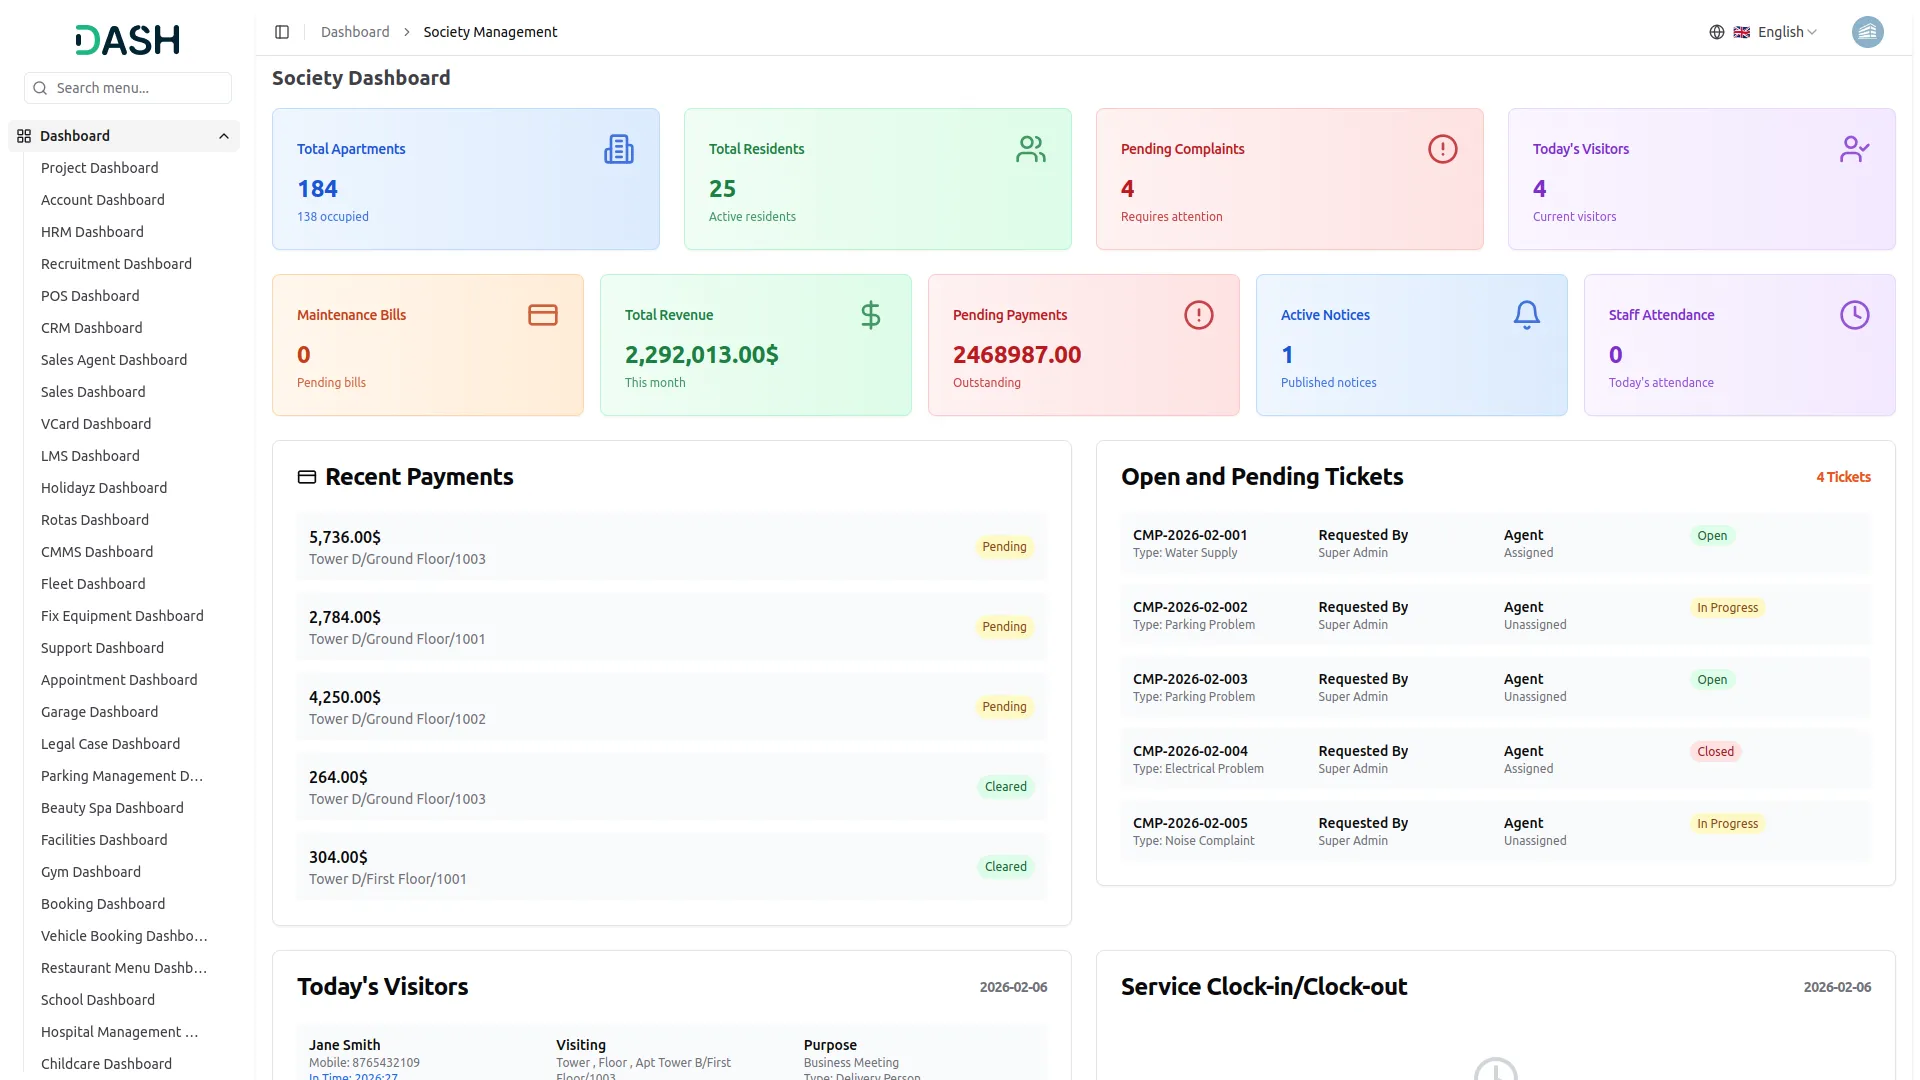Click the Pending Complaints alert icon

pos(1442,149)
